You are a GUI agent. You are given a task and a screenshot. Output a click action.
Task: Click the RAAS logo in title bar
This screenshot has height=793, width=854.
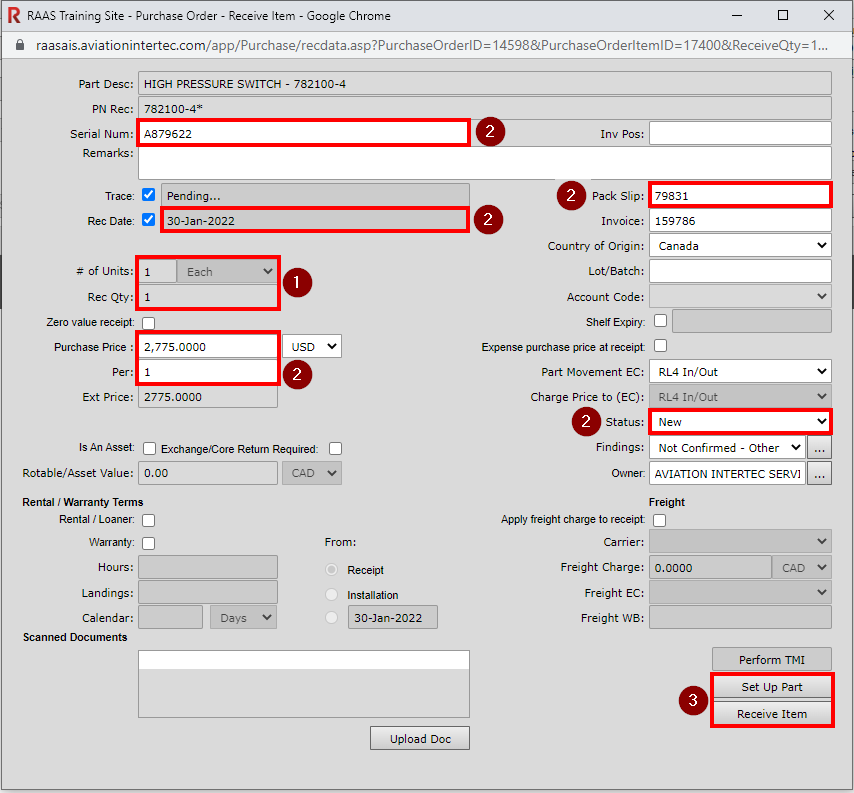14,16
